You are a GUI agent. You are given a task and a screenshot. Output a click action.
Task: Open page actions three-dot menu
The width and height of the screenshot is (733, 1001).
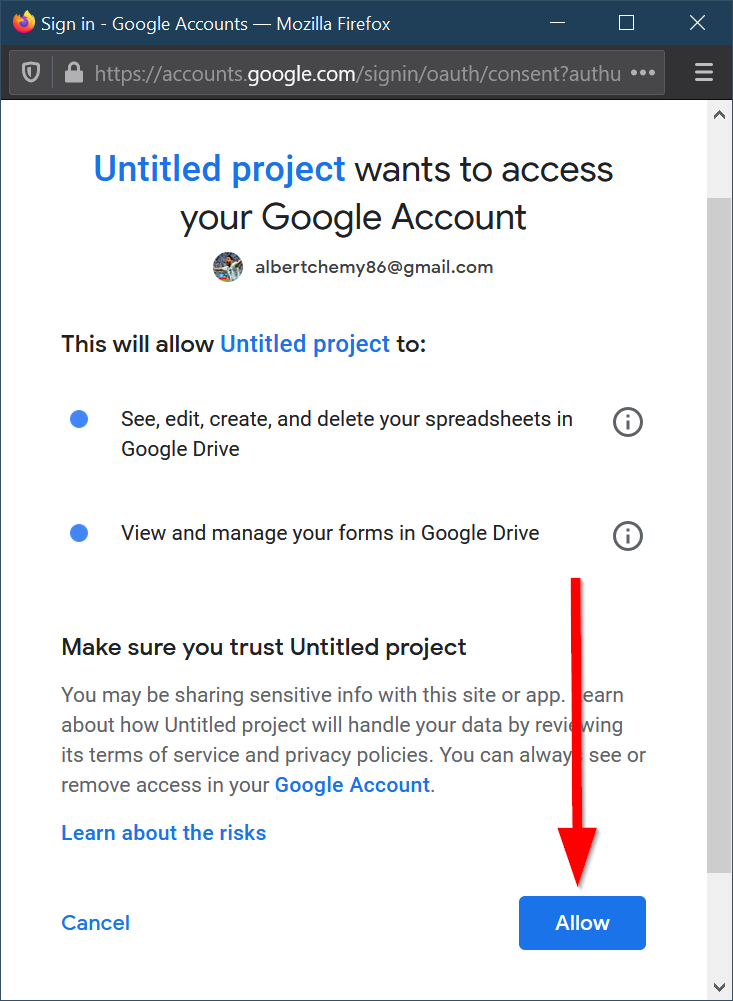(x=643, y=73)
